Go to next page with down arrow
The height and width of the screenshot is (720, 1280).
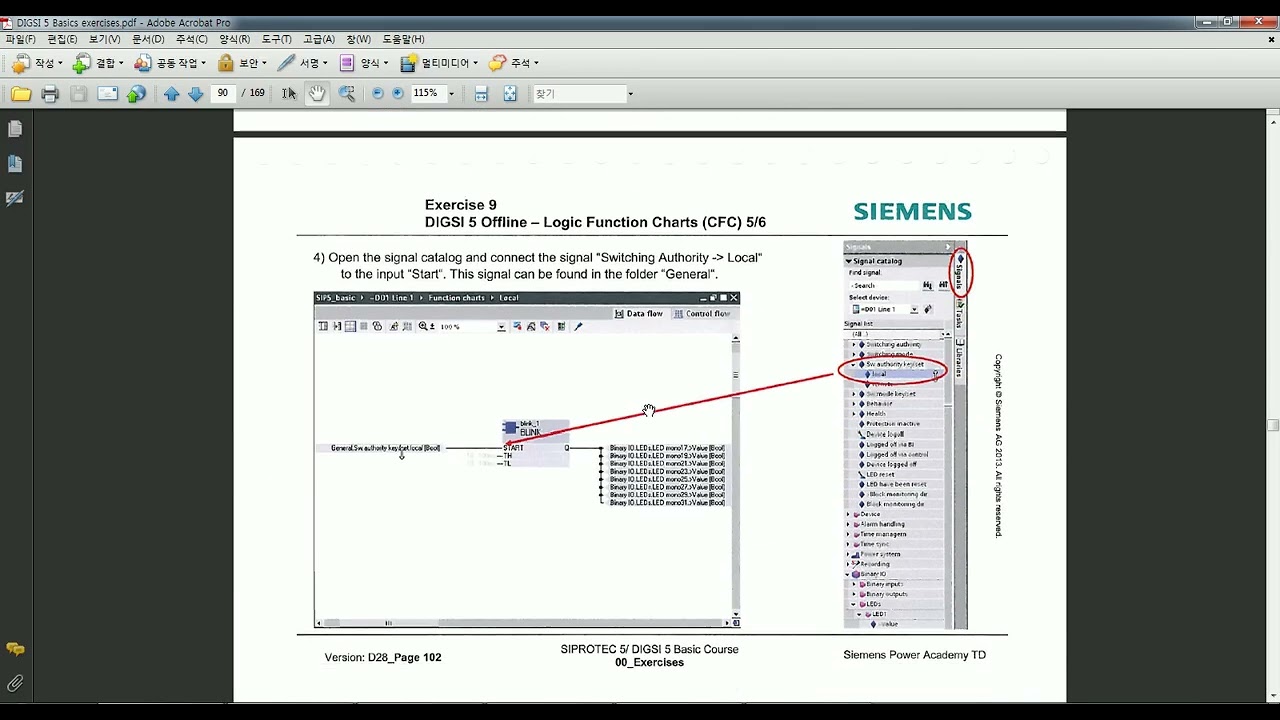(x=196, y=93)
